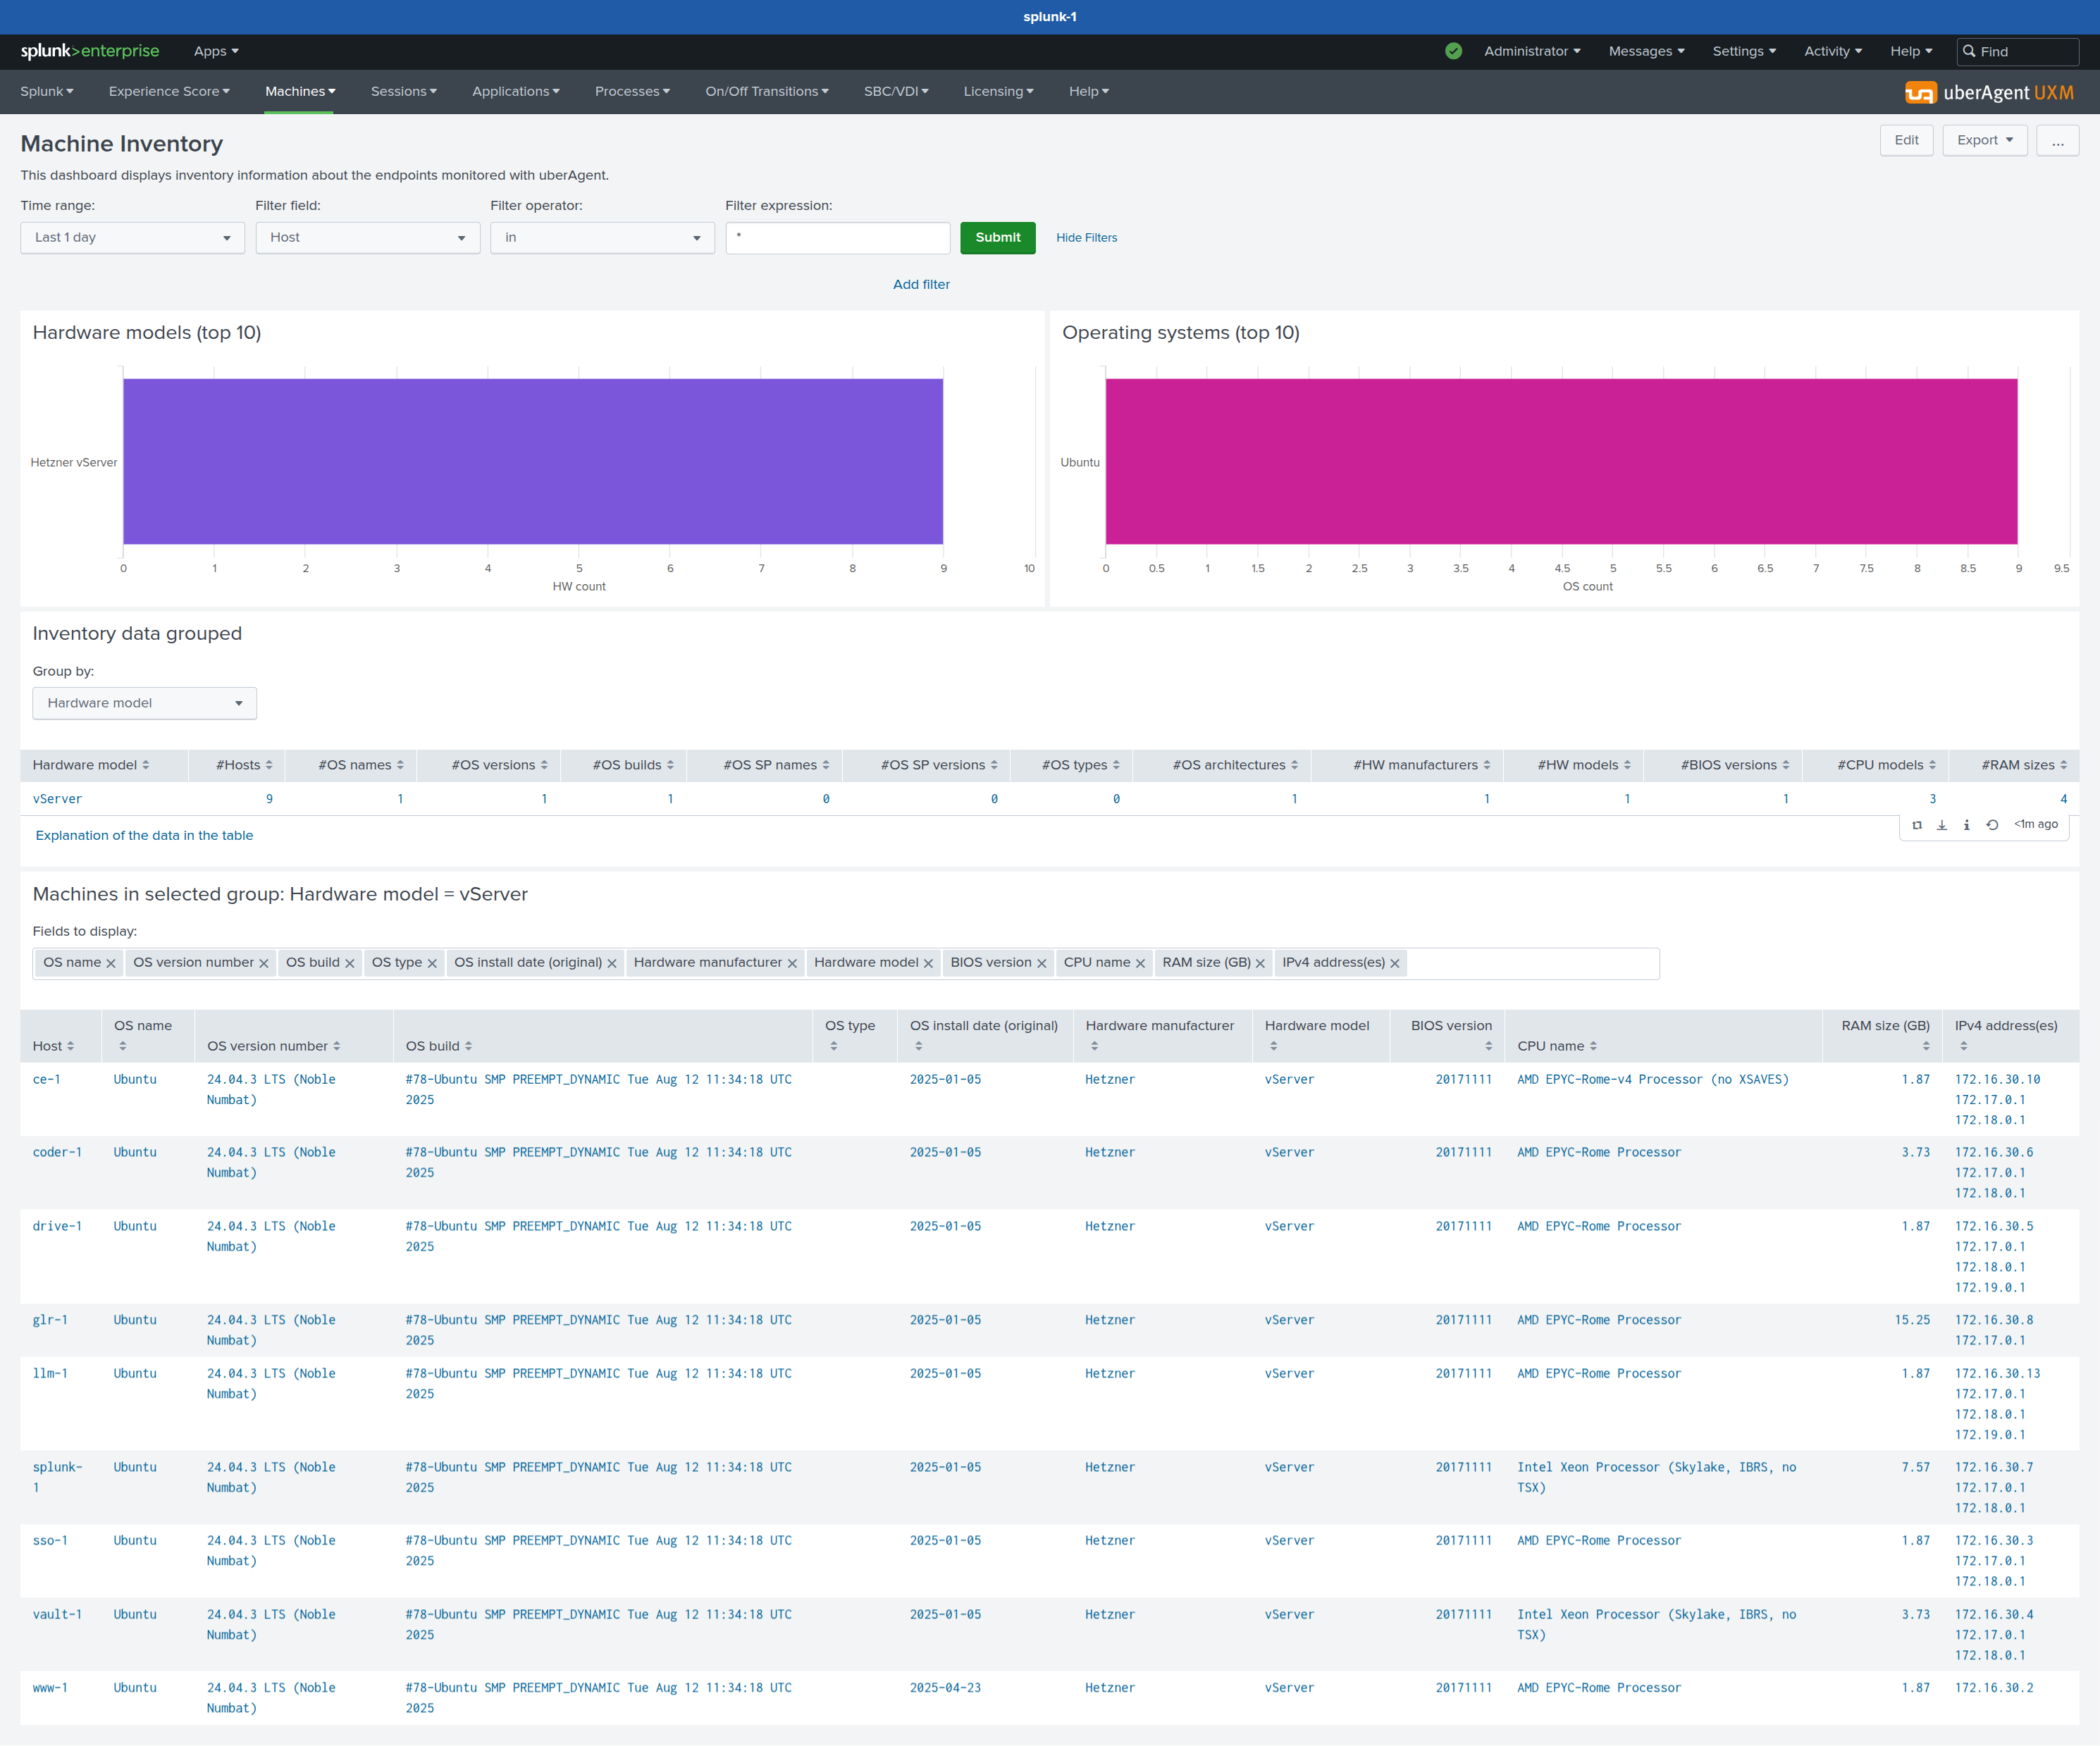2100x1746 pixels.
Task: Export the Inventory grouped table results
Action: [1942, 825]
